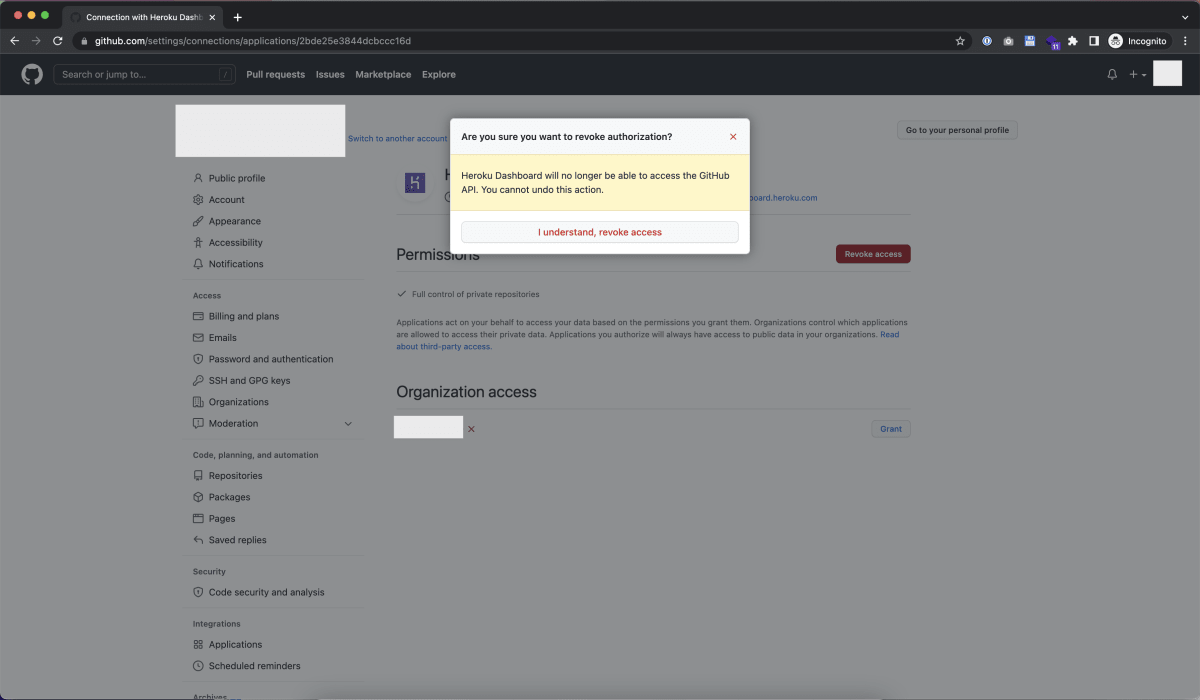Image resolution: width=1200 pixels, height=700 pixels.
Task: Open a new browser tab
Action: tap(237, 17)
